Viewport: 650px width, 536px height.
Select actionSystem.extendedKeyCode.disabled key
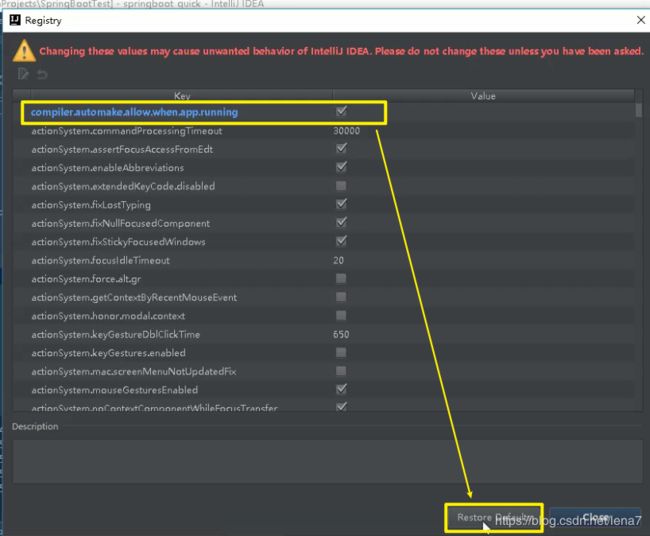click(123, 186)
